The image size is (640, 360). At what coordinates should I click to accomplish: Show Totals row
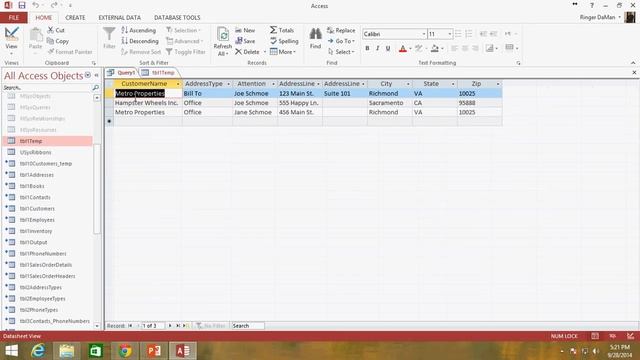pyautogui.click(x=282, y=30)
